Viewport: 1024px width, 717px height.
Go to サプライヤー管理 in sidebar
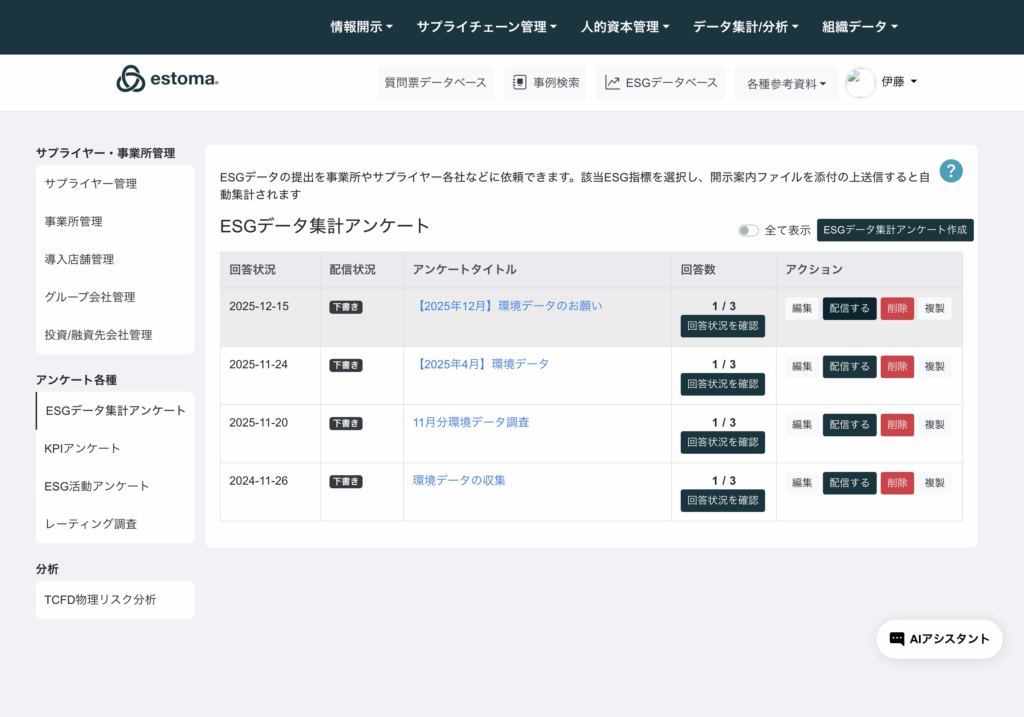[91, 184]
